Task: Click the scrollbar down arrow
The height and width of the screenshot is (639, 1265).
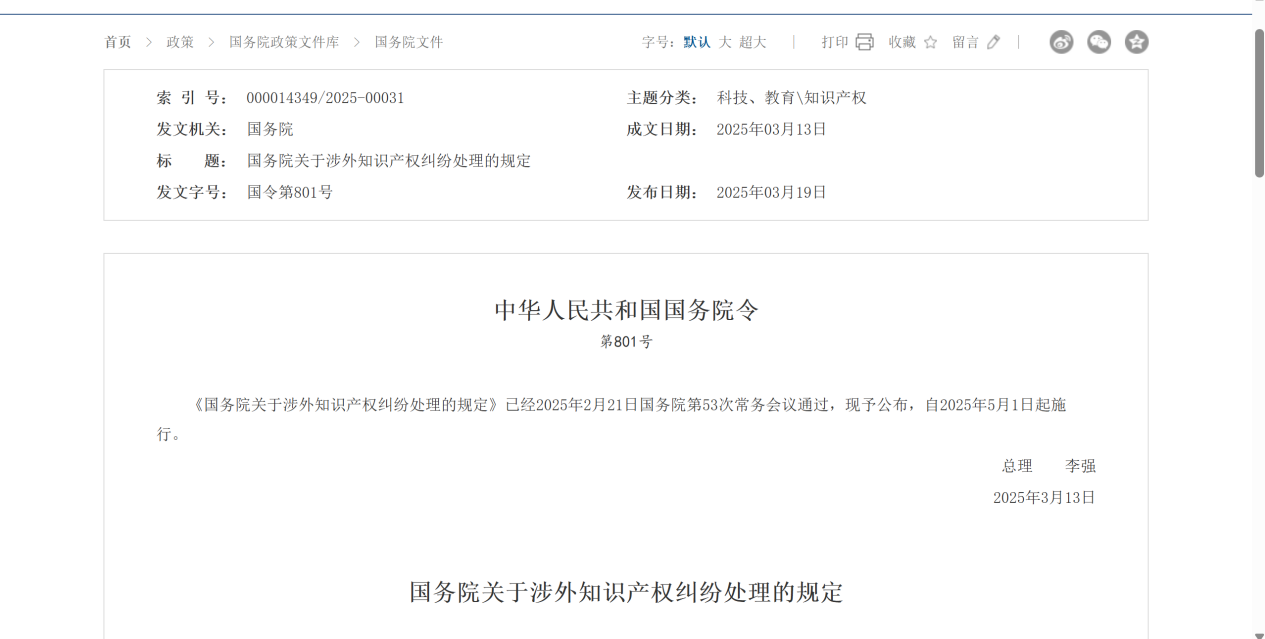Action: click(1257, 632)
